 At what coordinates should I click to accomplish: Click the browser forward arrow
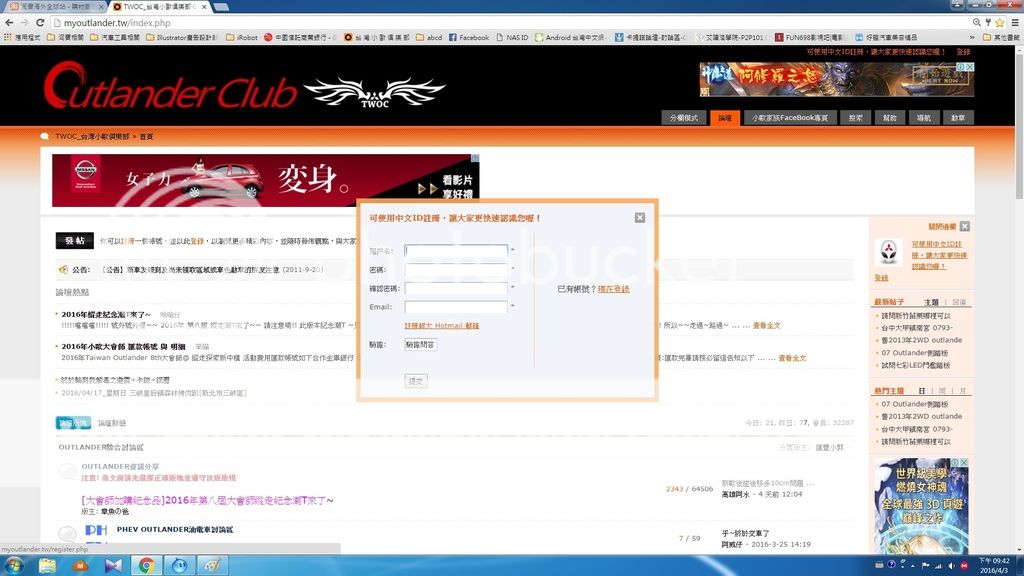(24, 22)
